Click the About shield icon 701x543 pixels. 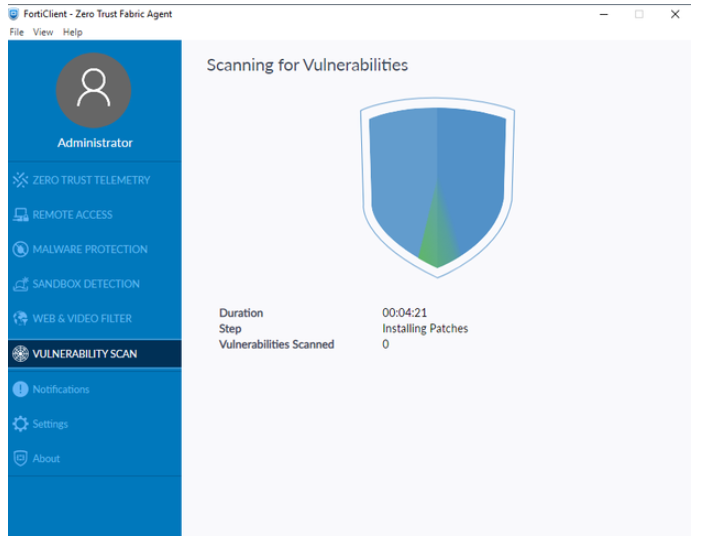(21, 459)
